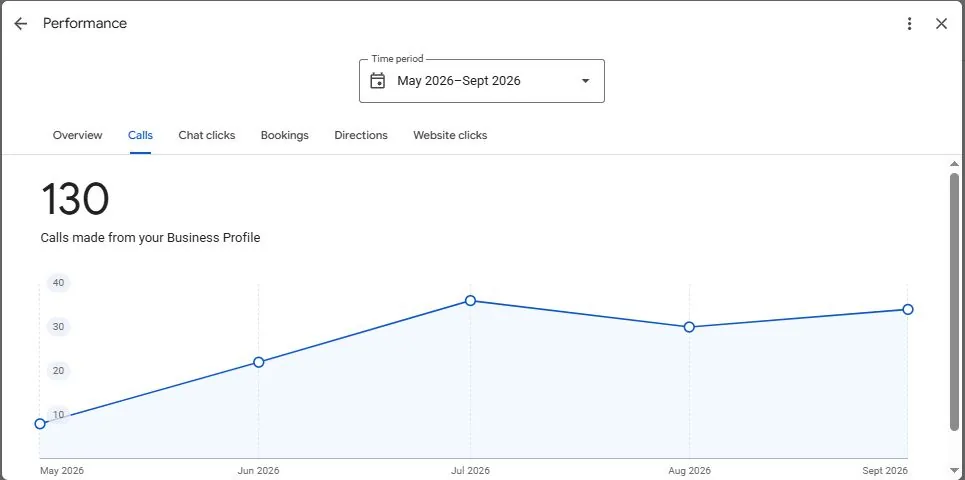Click the scrollbar down arrow

click(954, 471)
